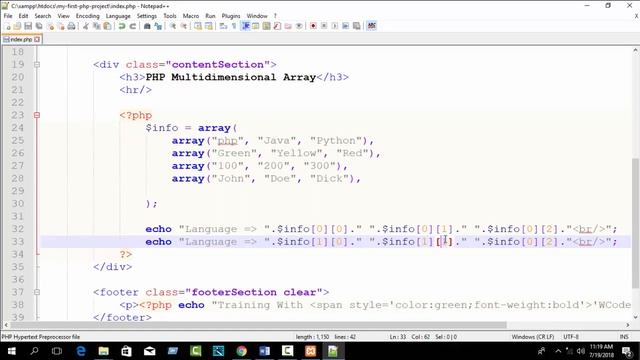The width and height of the screenshot is (640, 360).
Task: Toggle Show All Characters paragraph icon
Action: point(234,26)
